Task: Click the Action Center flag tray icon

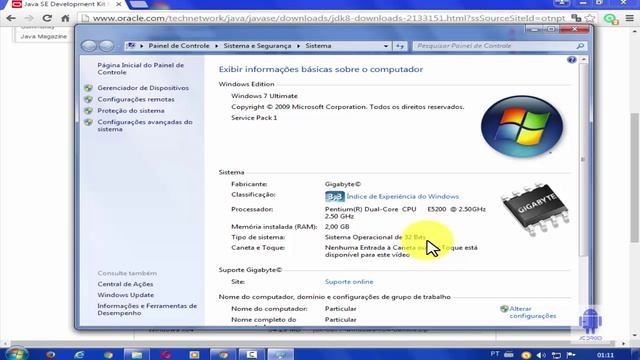Action: pos(571,355)
